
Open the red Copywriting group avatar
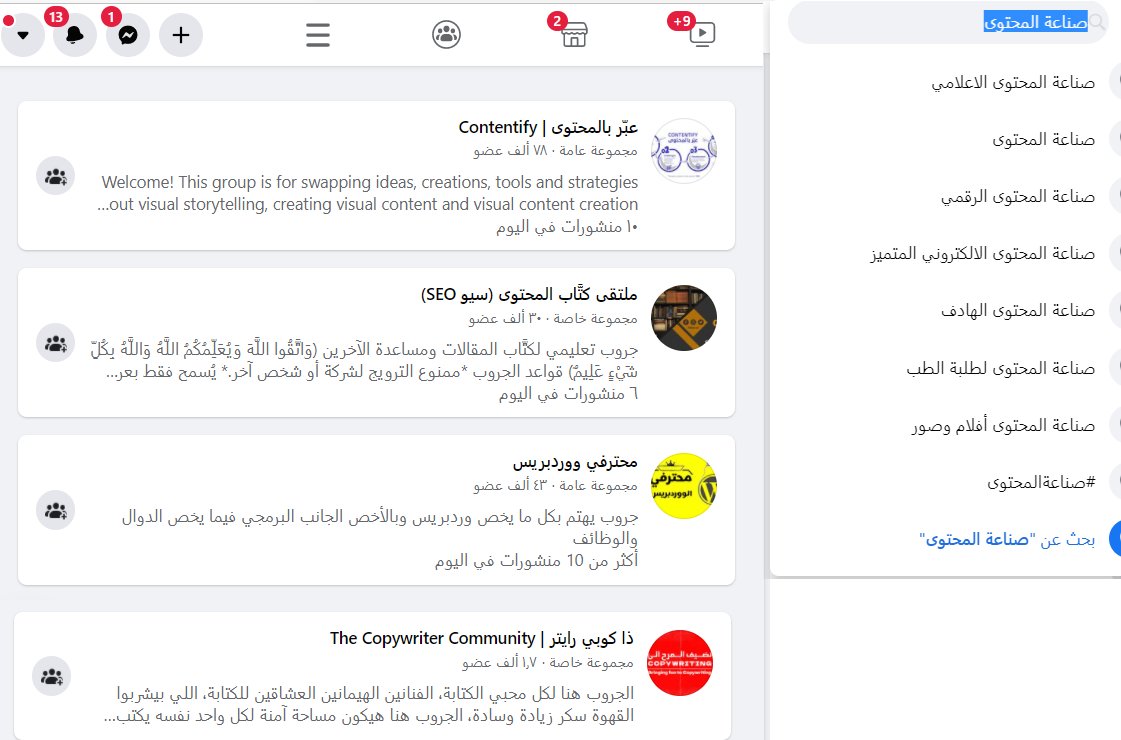click(x=679, y=663)
